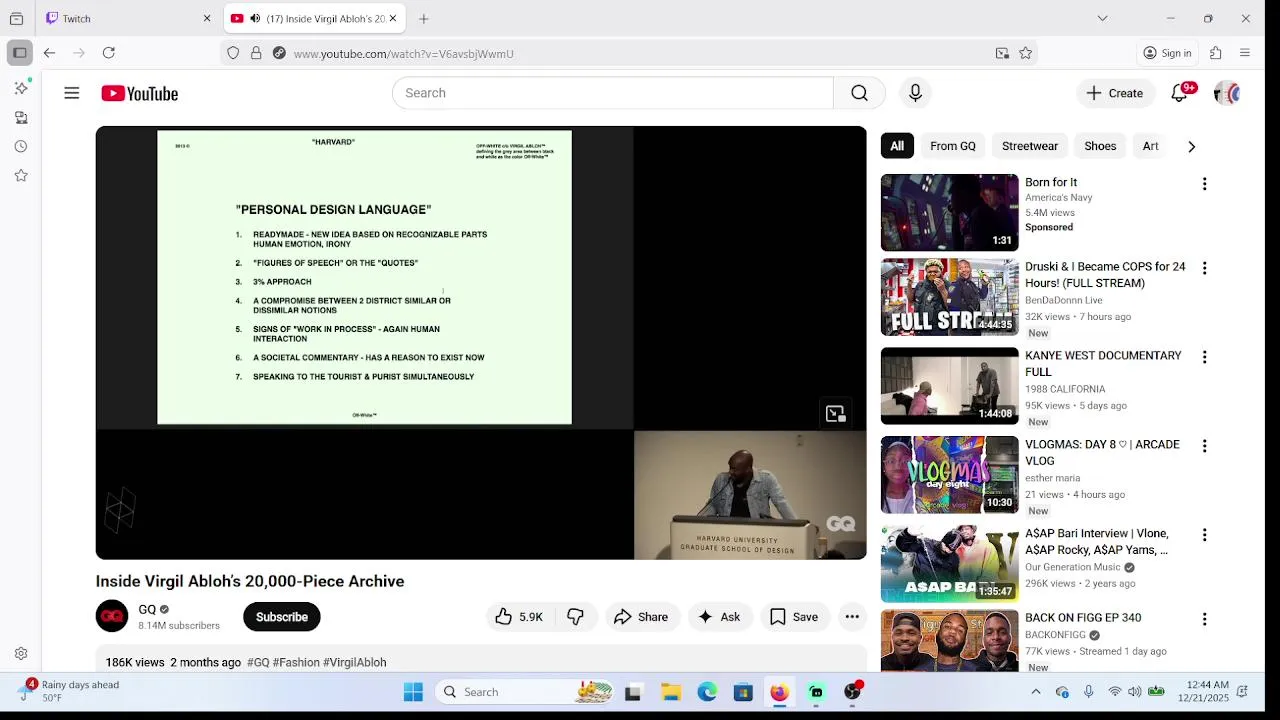
Task: Open a new browser tab
Action: coord(424,18)
